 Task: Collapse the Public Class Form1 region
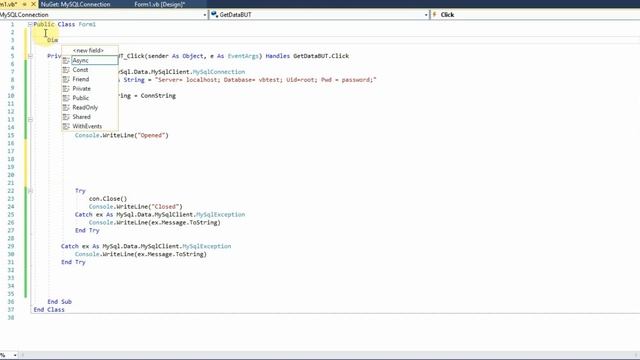tap(30, 24)
